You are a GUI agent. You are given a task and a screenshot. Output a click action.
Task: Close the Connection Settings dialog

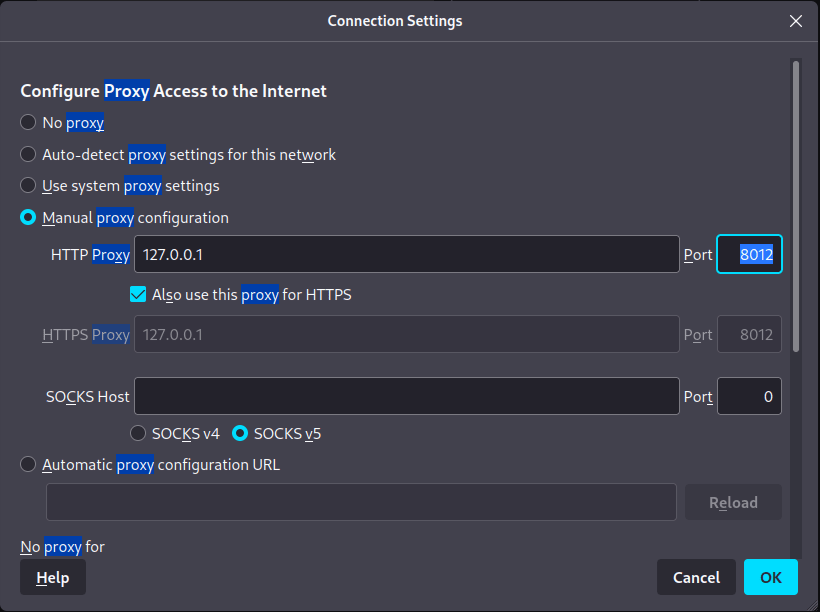796,20
